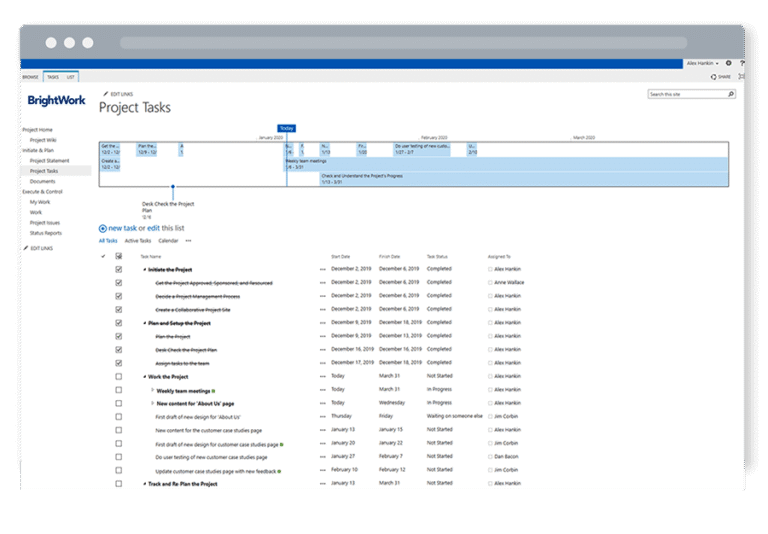Open ellipsis menu for New content for 'About Us' page

[322, 403]
